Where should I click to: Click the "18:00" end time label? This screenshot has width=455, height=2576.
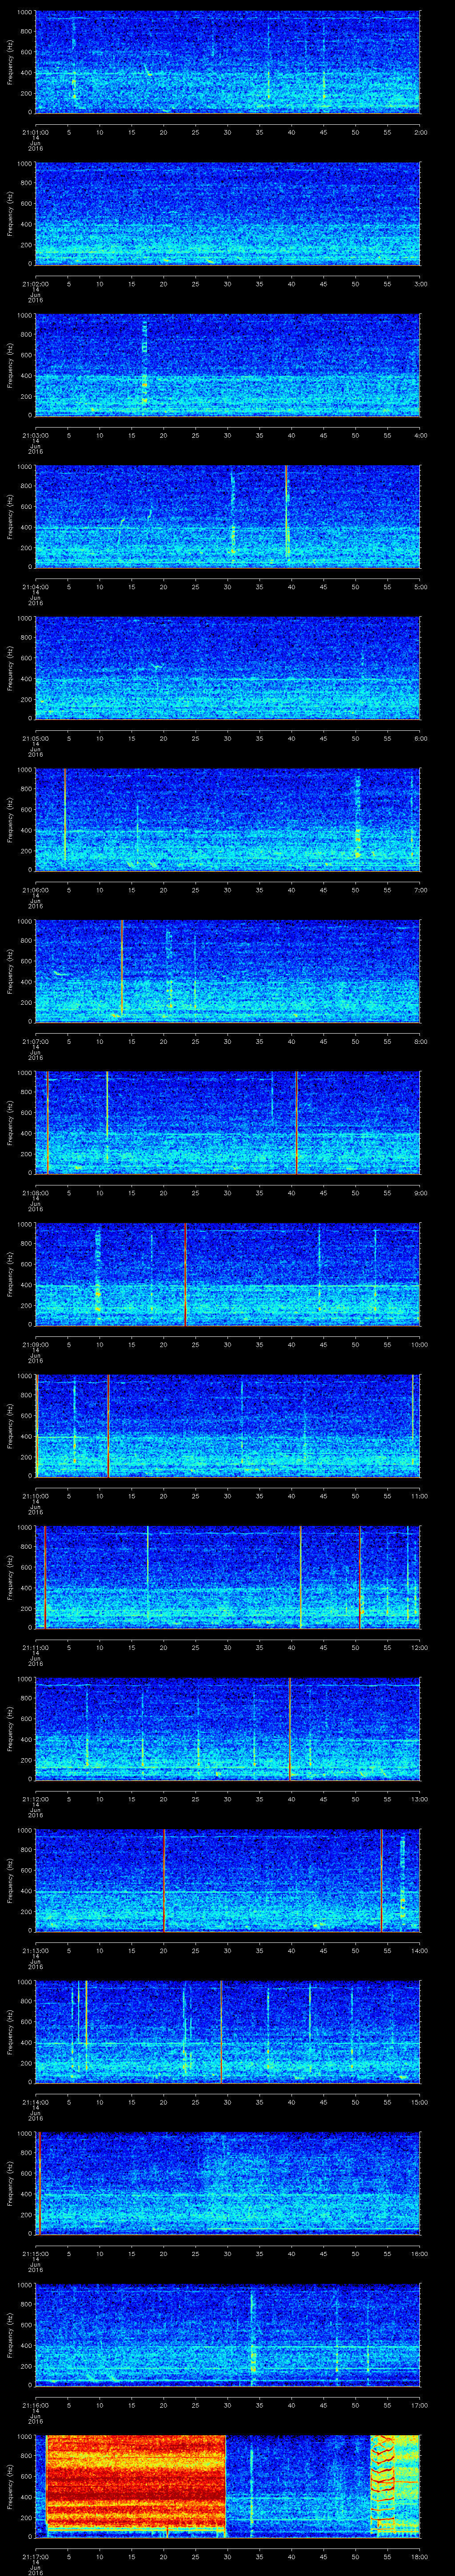(419, 2556)
